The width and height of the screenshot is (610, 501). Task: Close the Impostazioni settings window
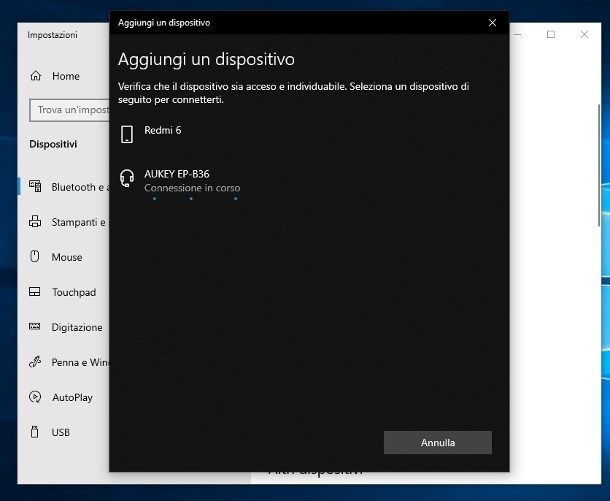pyautogui.click(x=584, y=35)
